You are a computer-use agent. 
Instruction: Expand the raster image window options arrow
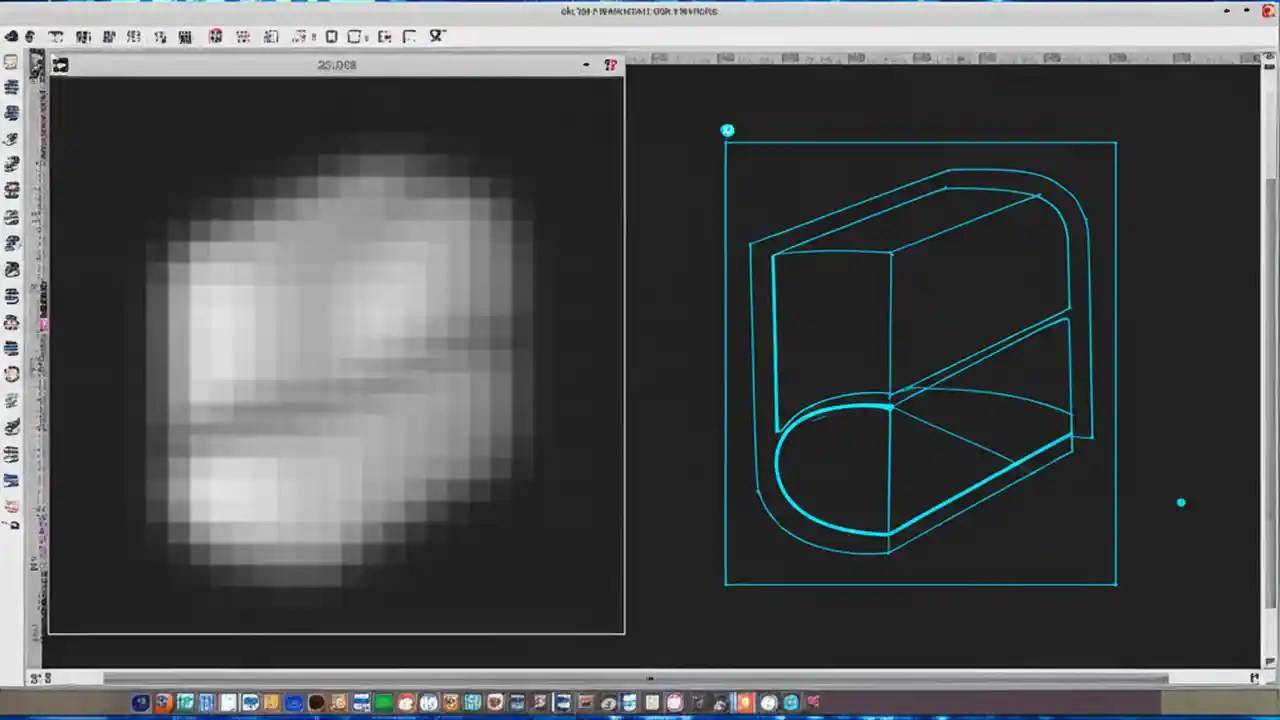coord(586,64)
